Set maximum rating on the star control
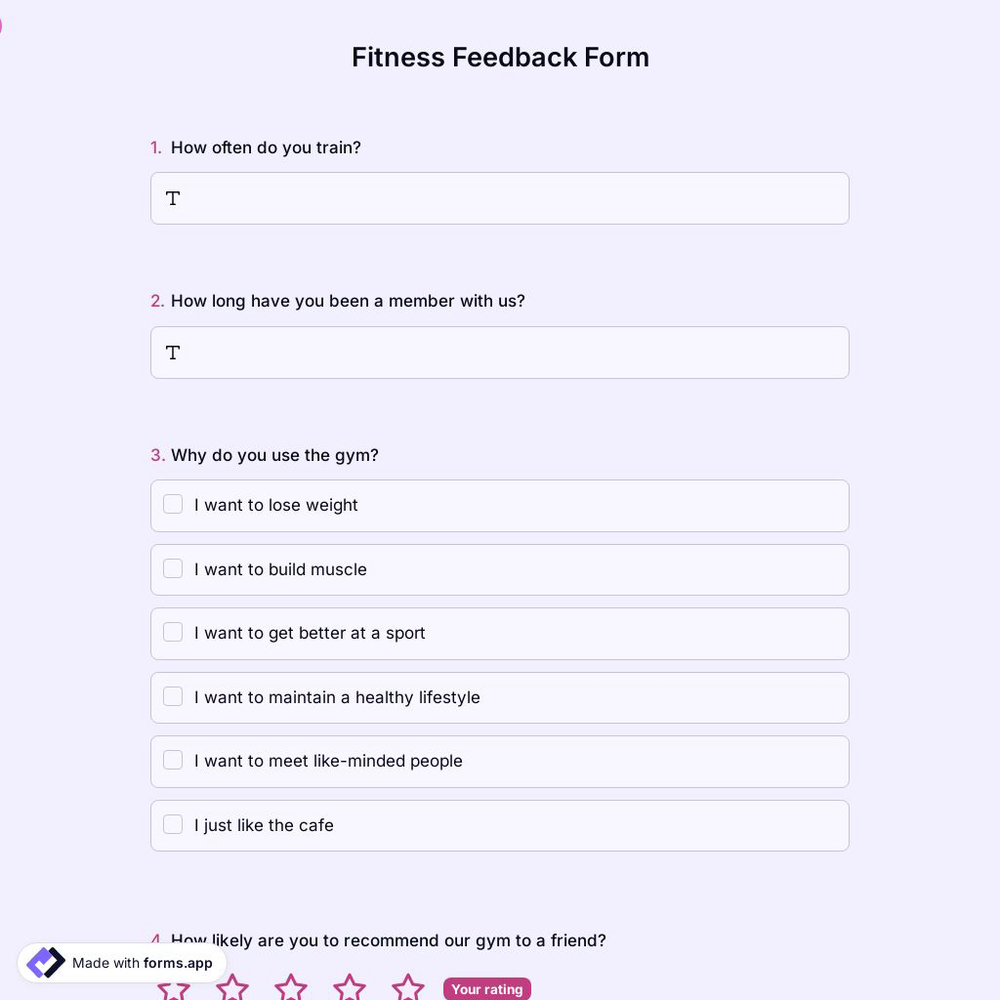The height and width of the screenshot is (1000, 1000). point(408,989)
